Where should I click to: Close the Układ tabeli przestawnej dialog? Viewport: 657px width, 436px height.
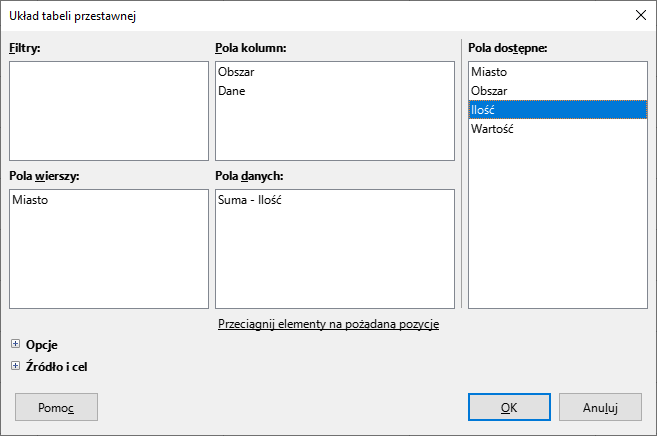pos(640,15)
